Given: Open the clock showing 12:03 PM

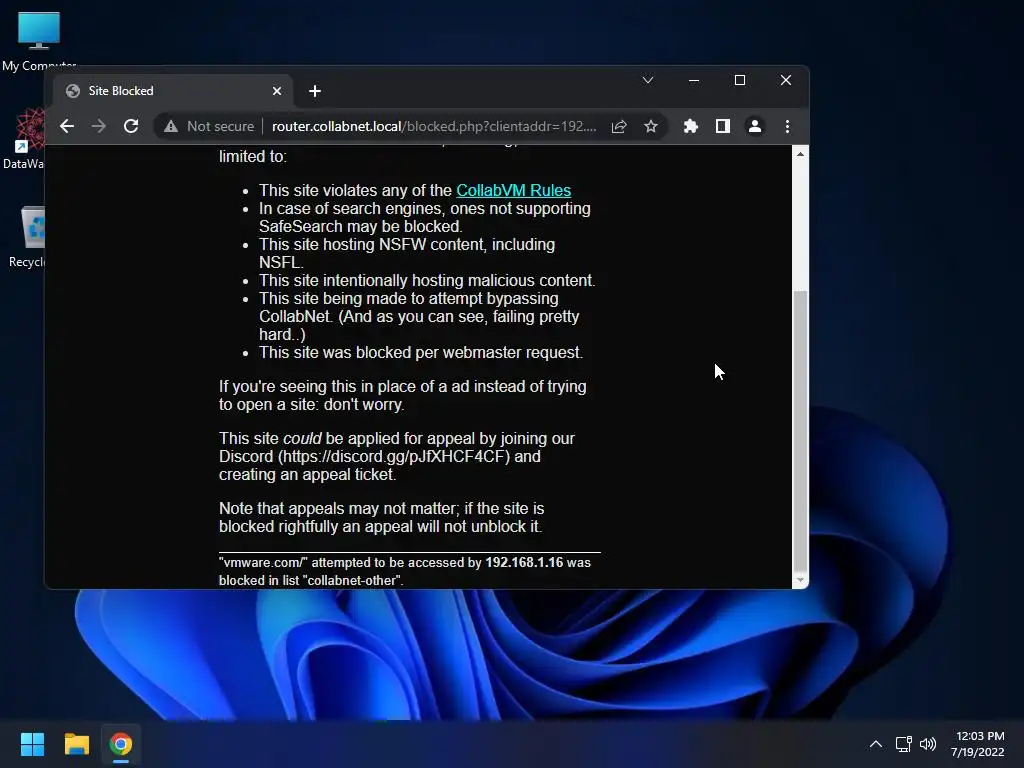Looking at the screenshot, I should pyautogui.click(x=978, y=744).
